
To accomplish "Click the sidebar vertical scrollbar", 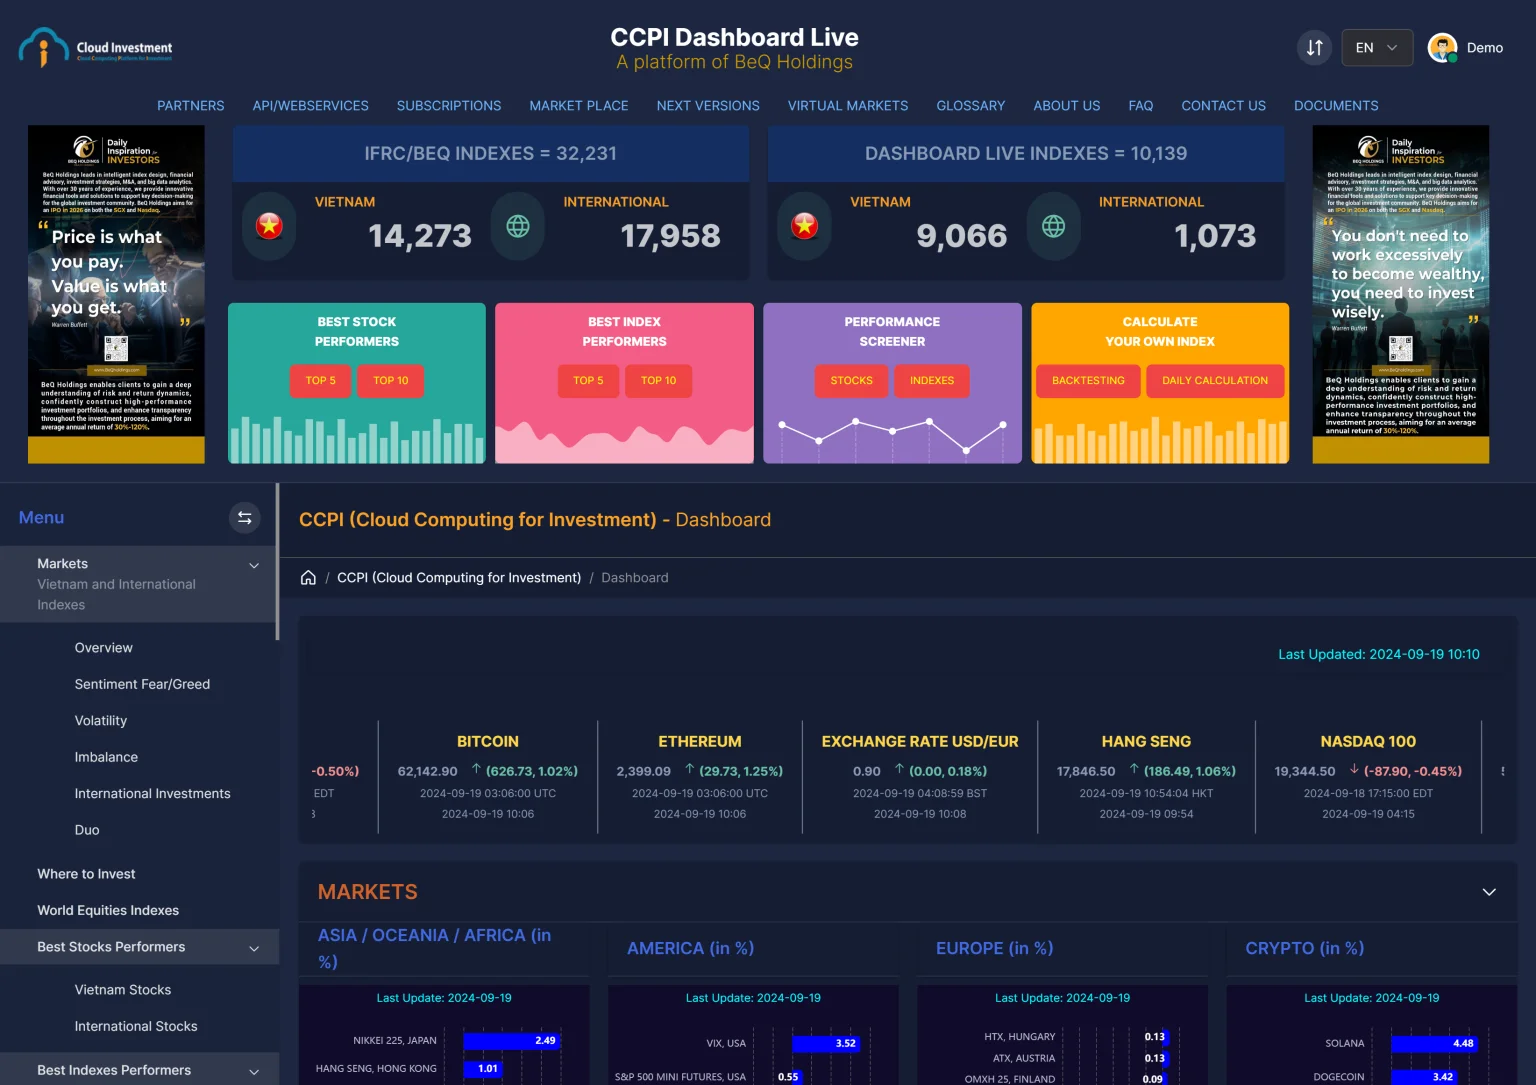I will 277,562.
